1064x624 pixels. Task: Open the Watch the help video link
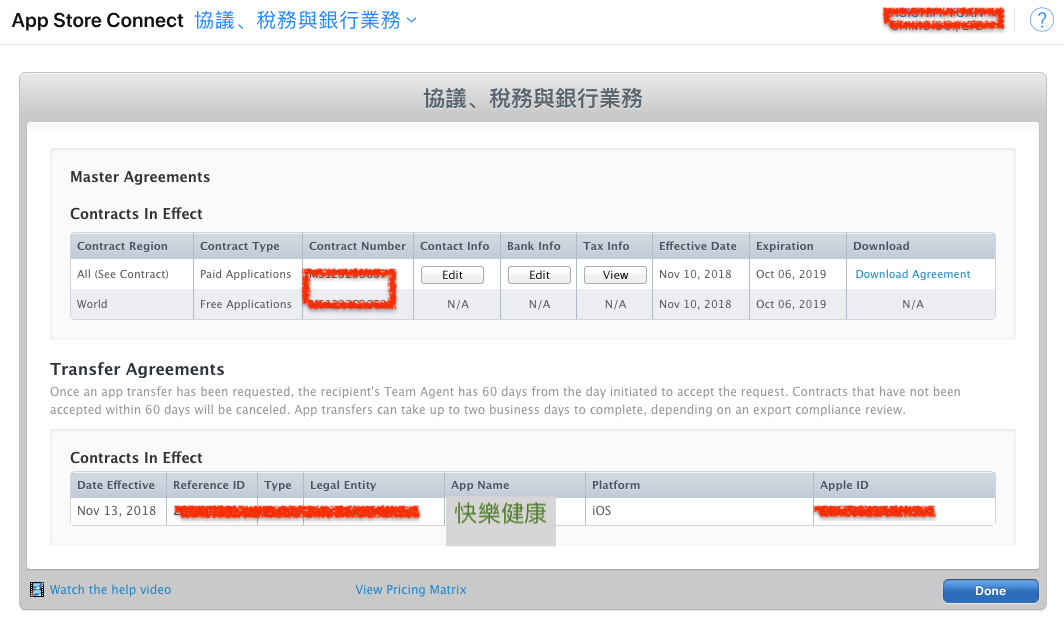pos(110,590)
